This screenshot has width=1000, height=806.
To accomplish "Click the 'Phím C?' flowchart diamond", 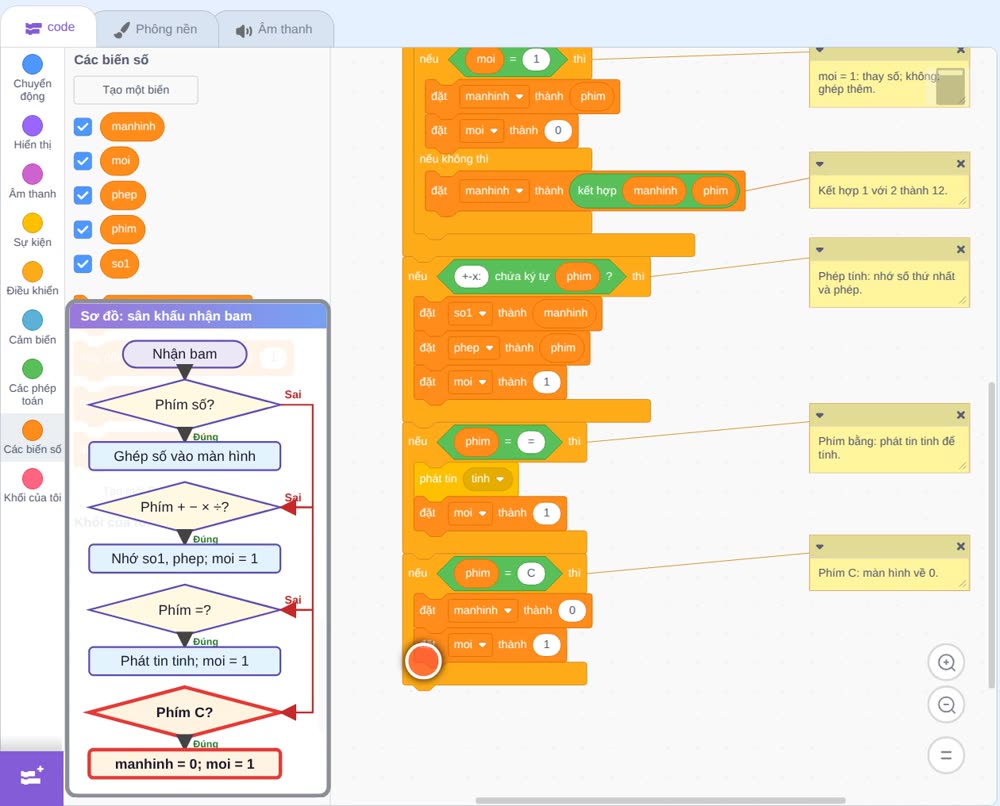I will tap(184, 712).
